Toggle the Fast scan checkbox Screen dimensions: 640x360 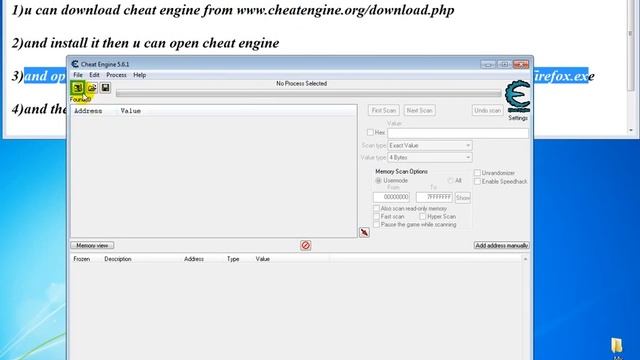[376, 216]
